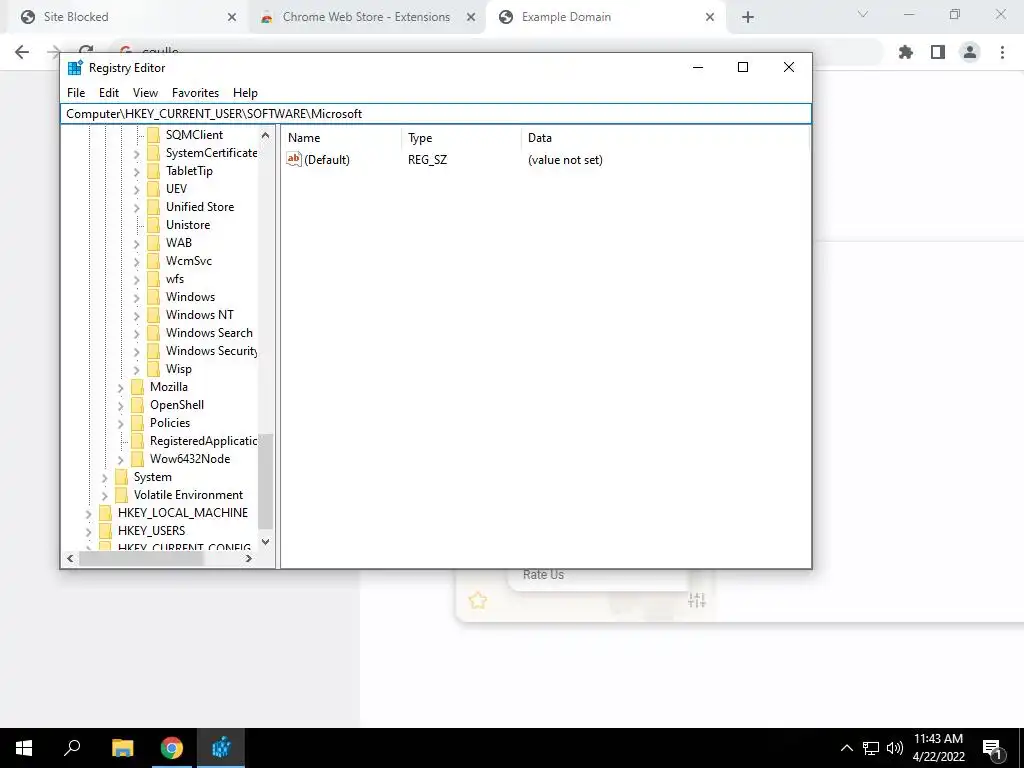Select the Unified Store folder icon
The image size is (1024, 768).
pos(153,206)
